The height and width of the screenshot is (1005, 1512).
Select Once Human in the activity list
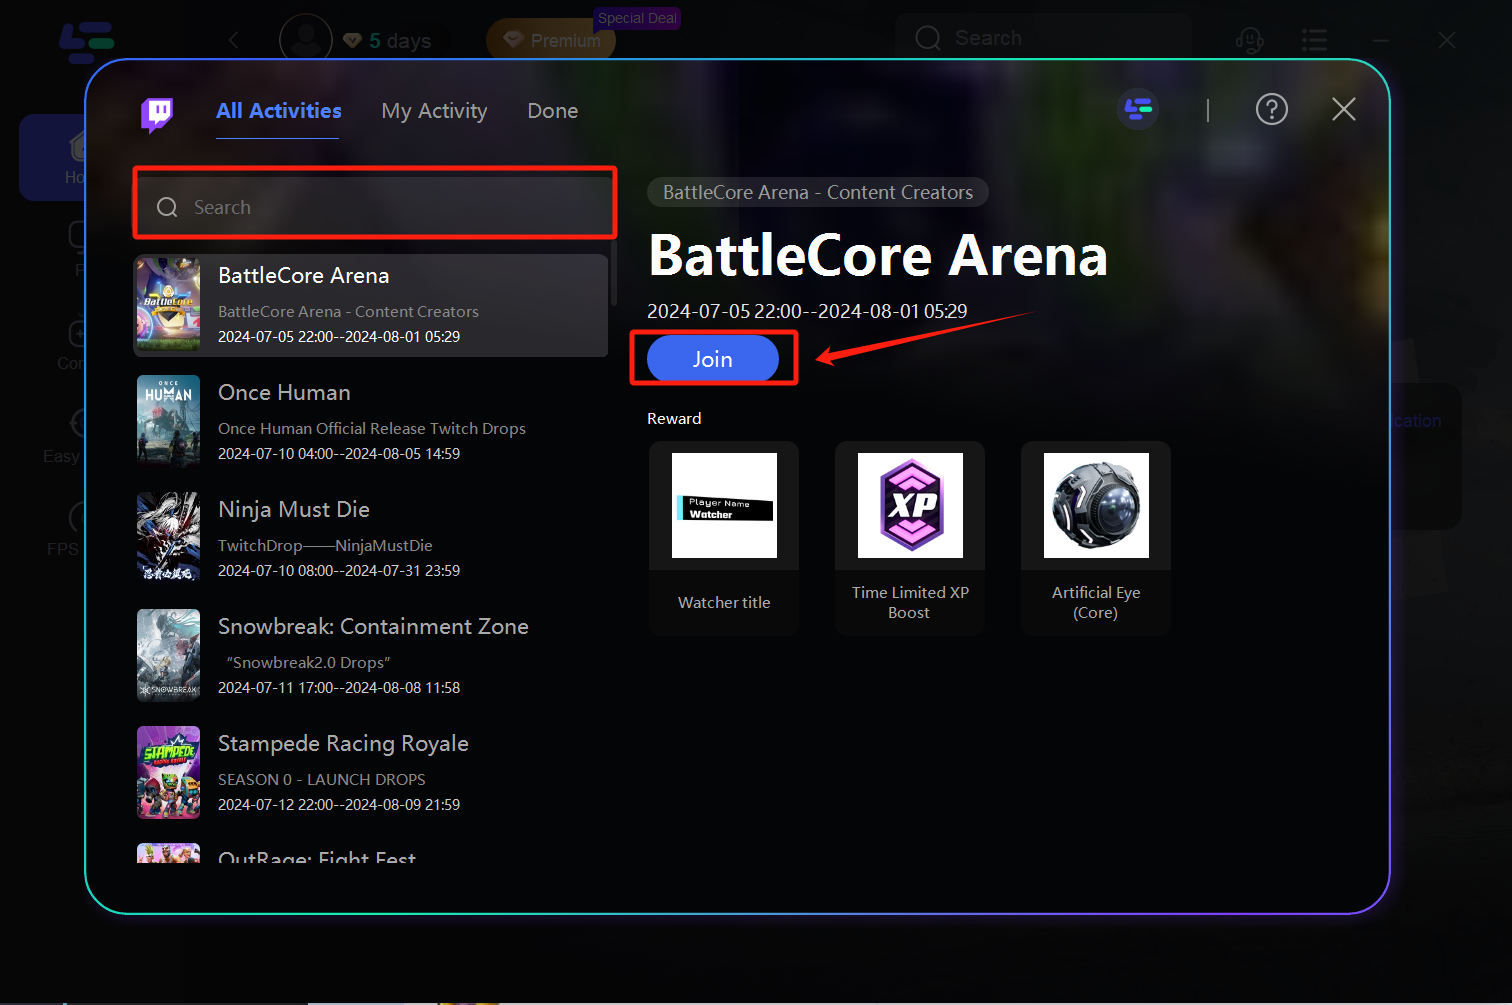pyautogui.click(x=371, y=422)
